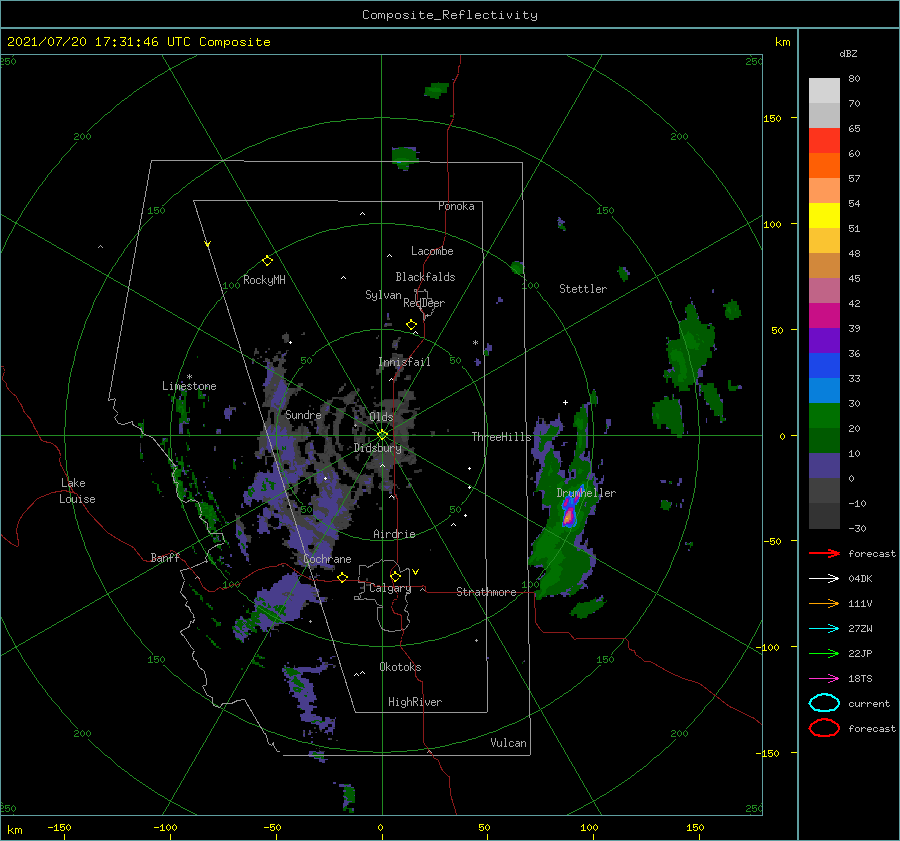This screenshot has width=900, height=841.
Task: Pick the cyan 27ZW arrow legend icon
Action: click(824, 629)
